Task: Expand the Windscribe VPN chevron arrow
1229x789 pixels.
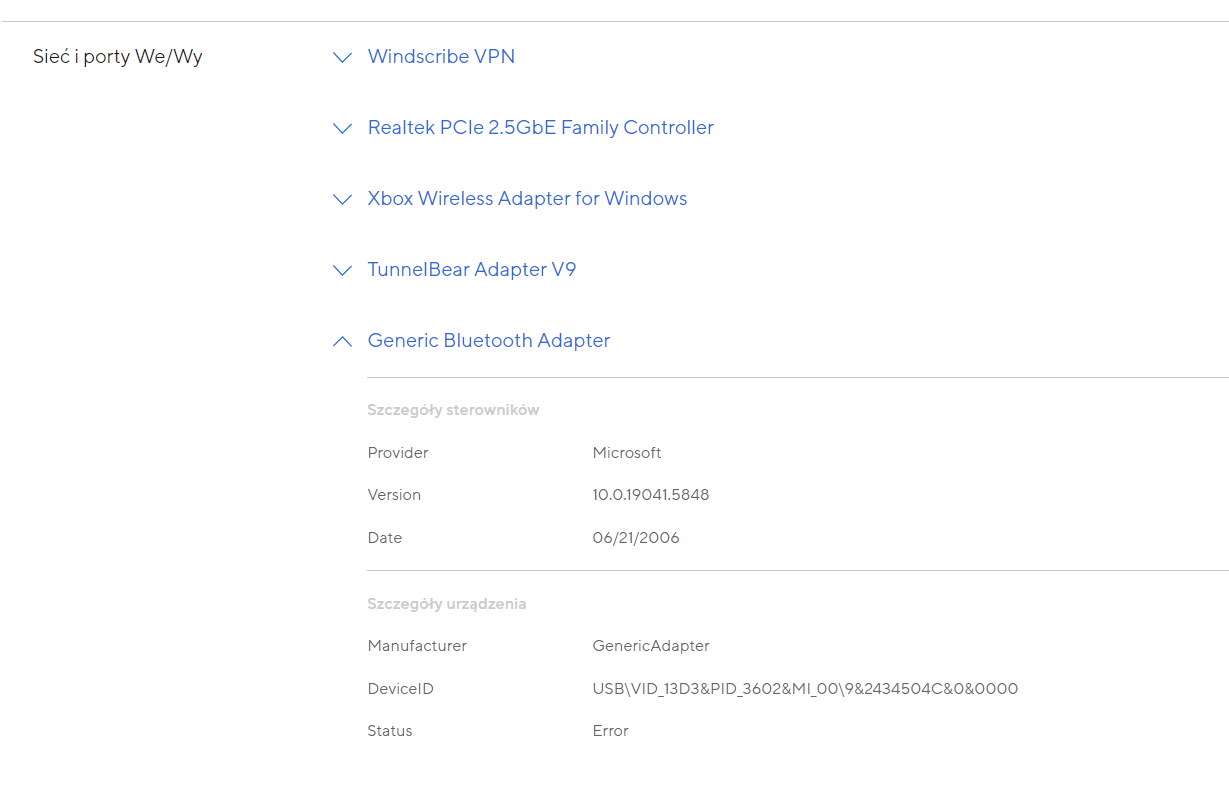Action: (x=342, y=58)
